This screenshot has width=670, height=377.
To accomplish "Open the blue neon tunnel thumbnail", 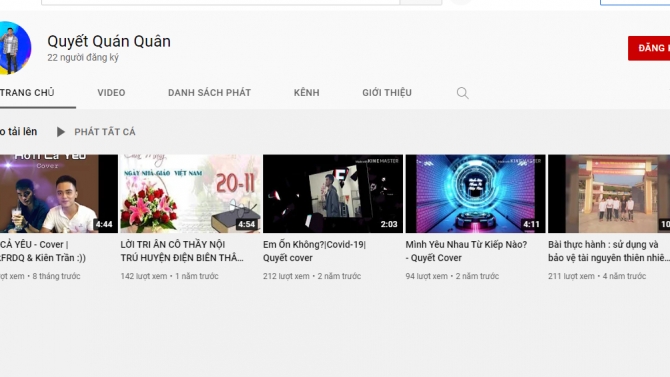I will click(475, 194).
